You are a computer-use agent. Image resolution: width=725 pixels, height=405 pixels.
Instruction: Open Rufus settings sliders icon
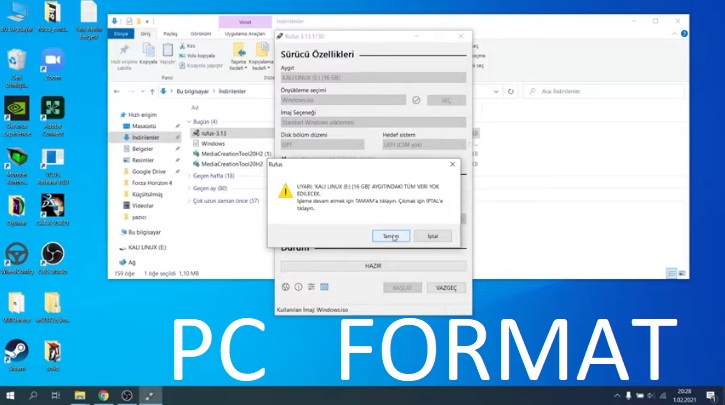311,287
